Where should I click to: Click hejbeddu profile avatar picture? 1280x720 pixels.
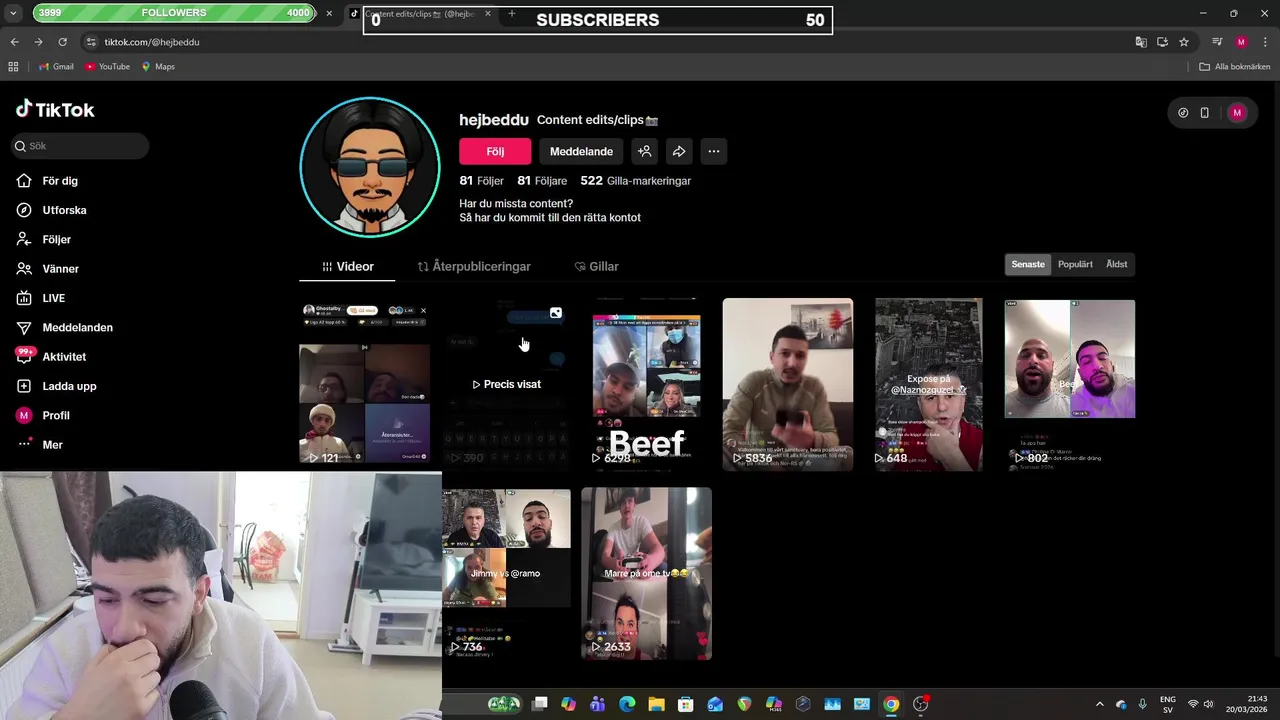click(x=370, y=167)
